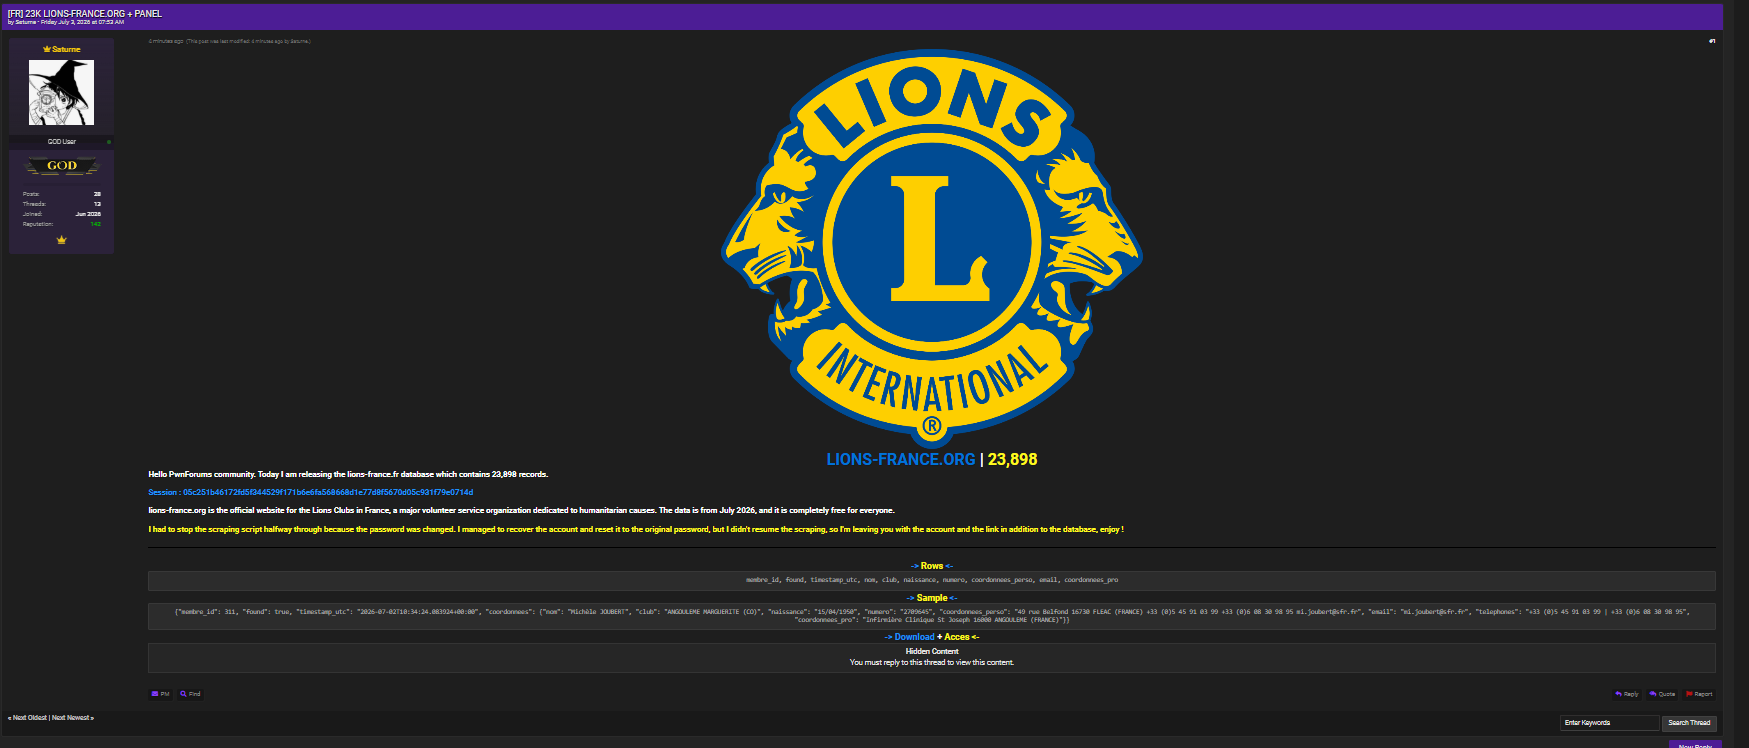Click the thread title in the purple header
This screenshot has height=748, width=1749.
85,14
